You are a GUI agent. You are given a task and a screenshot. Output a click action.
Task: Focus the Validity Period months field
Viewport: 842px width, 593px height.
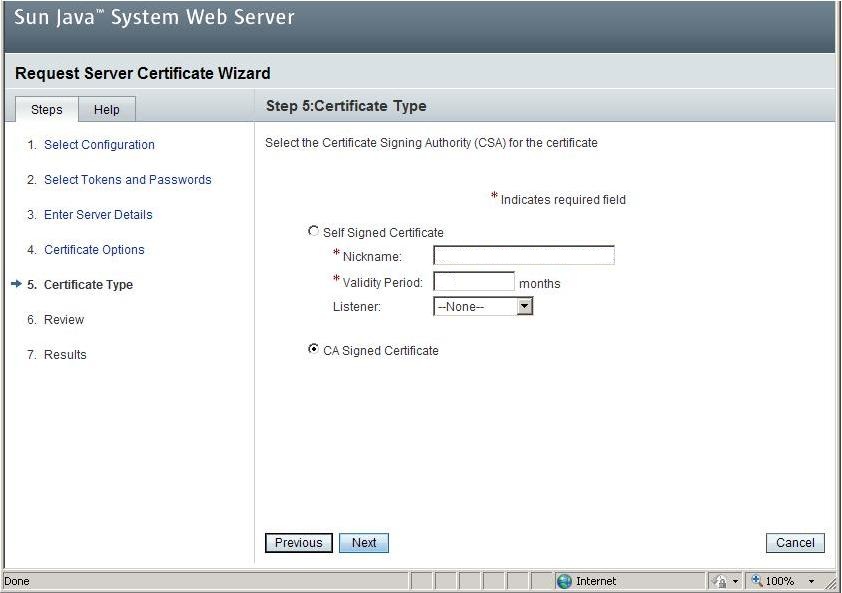(474, 282)
